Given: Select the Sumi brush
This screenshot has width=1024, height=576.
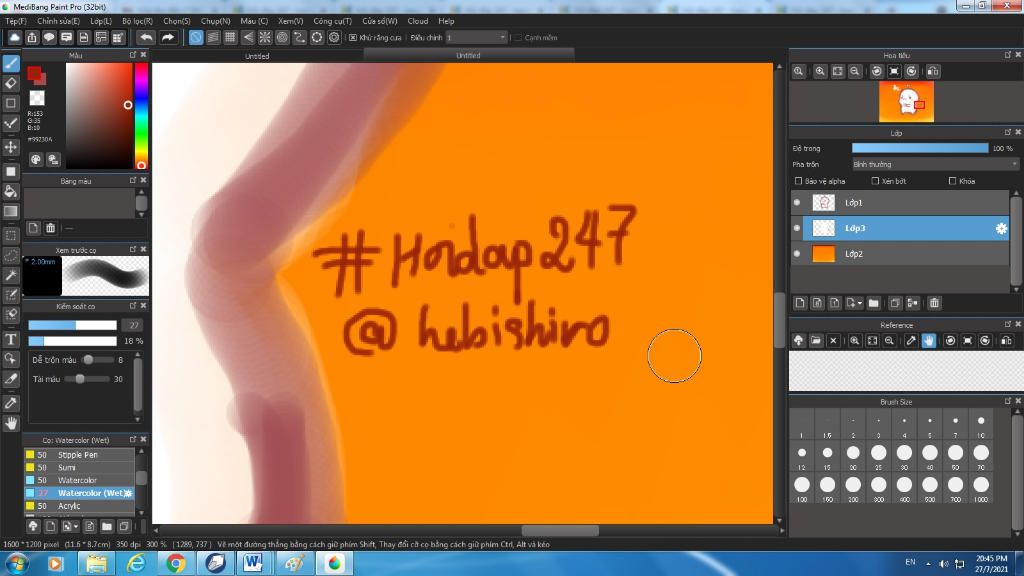Looking at the screenshot, I should click(79, 468).
